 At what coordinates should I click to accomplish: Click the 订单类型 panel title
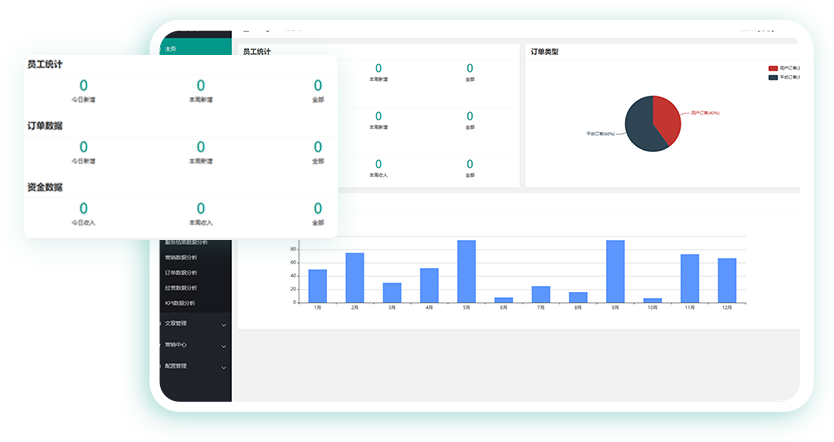[x=544, y=52]
